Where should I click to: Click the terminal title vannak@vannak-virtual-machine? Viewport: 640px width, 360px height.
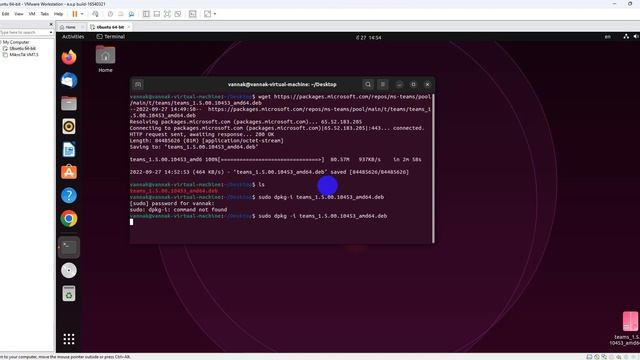[282, 84]
